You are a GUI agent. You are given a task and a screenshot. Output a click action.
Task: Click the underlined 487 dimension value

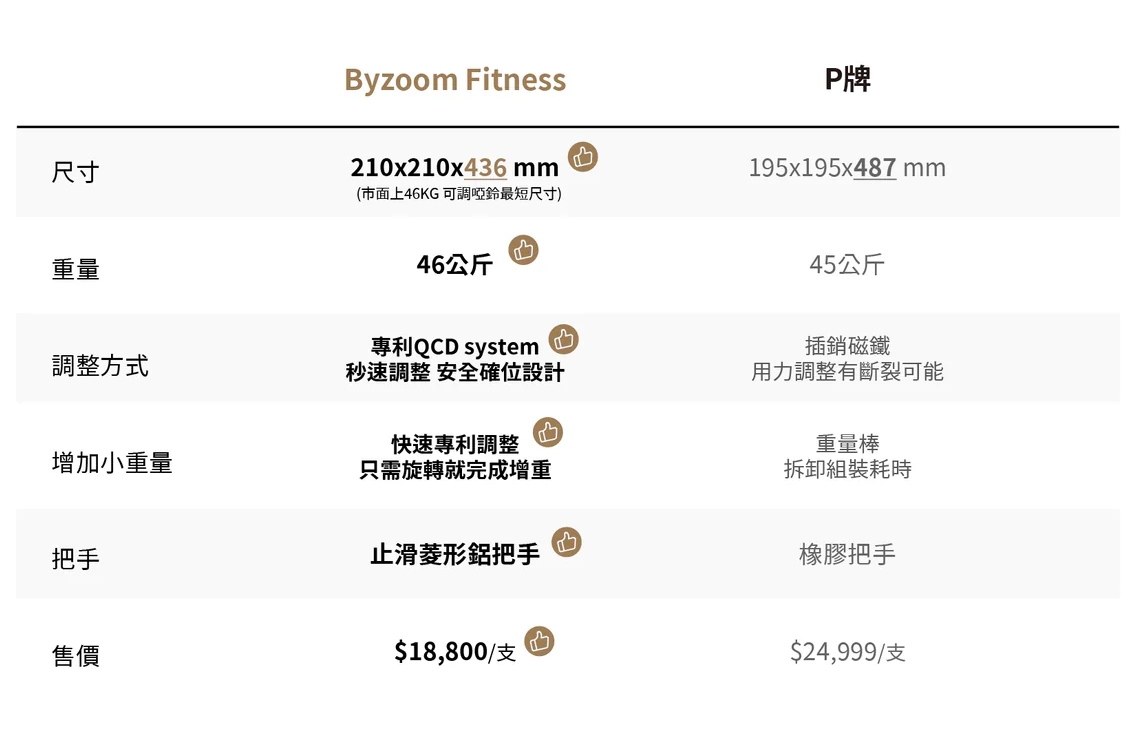click(x=875, y=168)
